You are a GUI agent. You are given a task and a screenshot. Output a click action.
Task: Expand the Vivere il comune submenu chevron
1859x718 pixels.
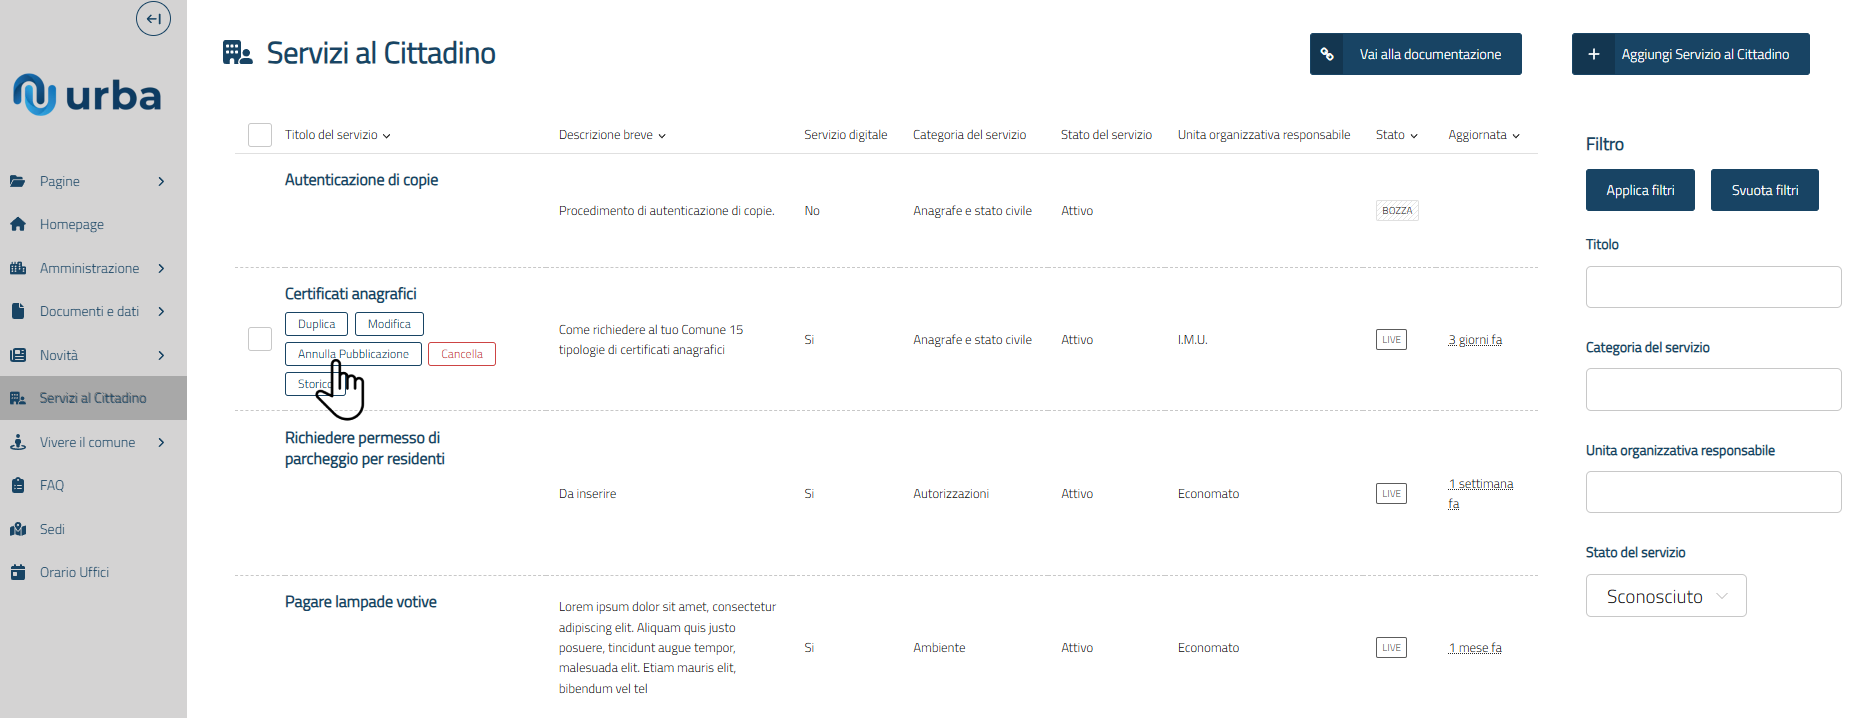tap(161, 442)
